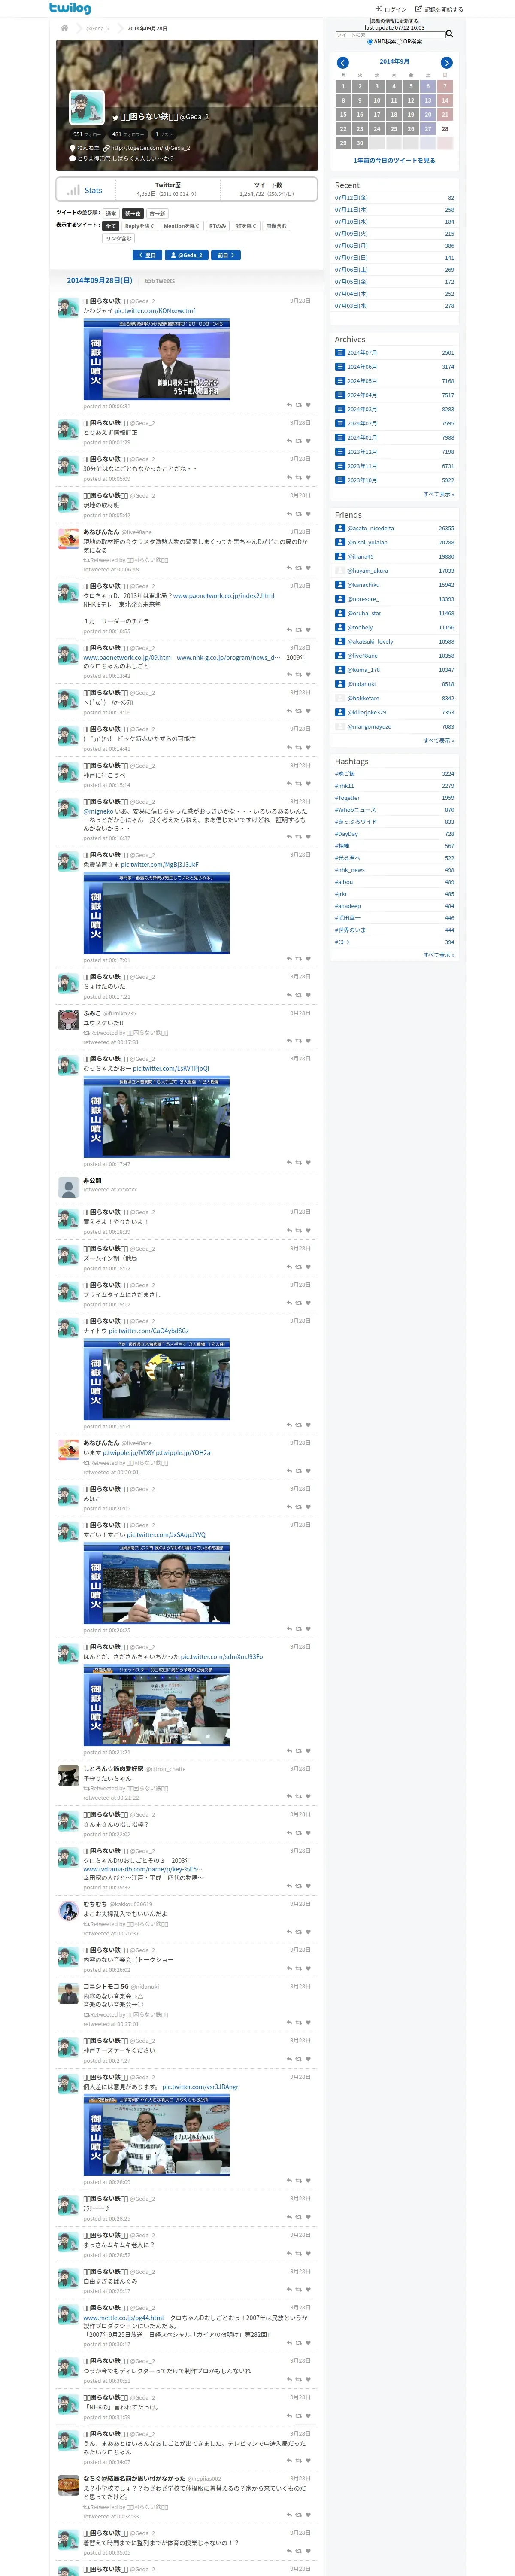Expand all Friends with すべて表示
This screenshot has height=2576, width=515.
(x=438, y=741)
